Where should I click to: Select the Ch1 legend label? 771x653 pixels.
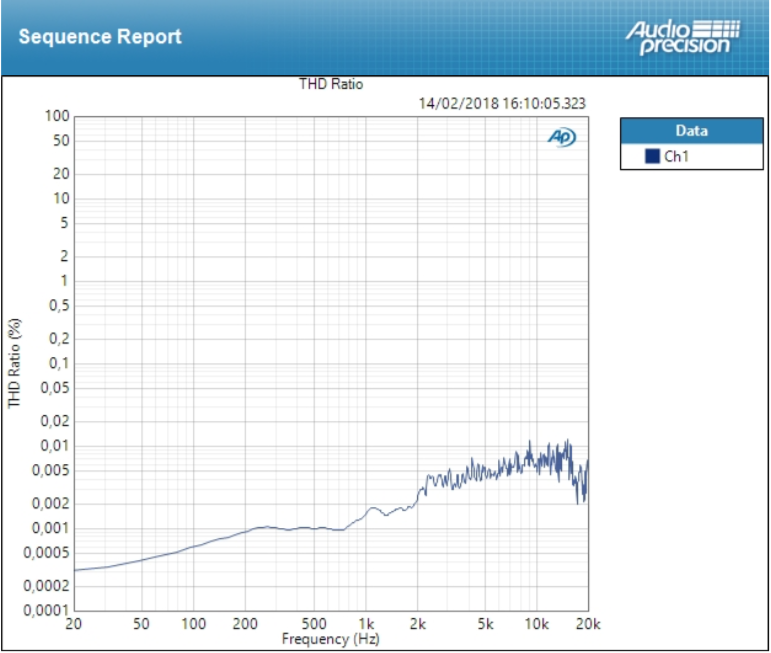tap(678, 157)
